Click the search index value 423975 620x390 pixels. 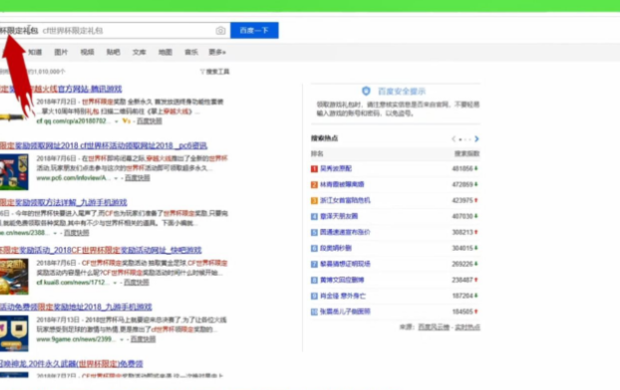462,200
